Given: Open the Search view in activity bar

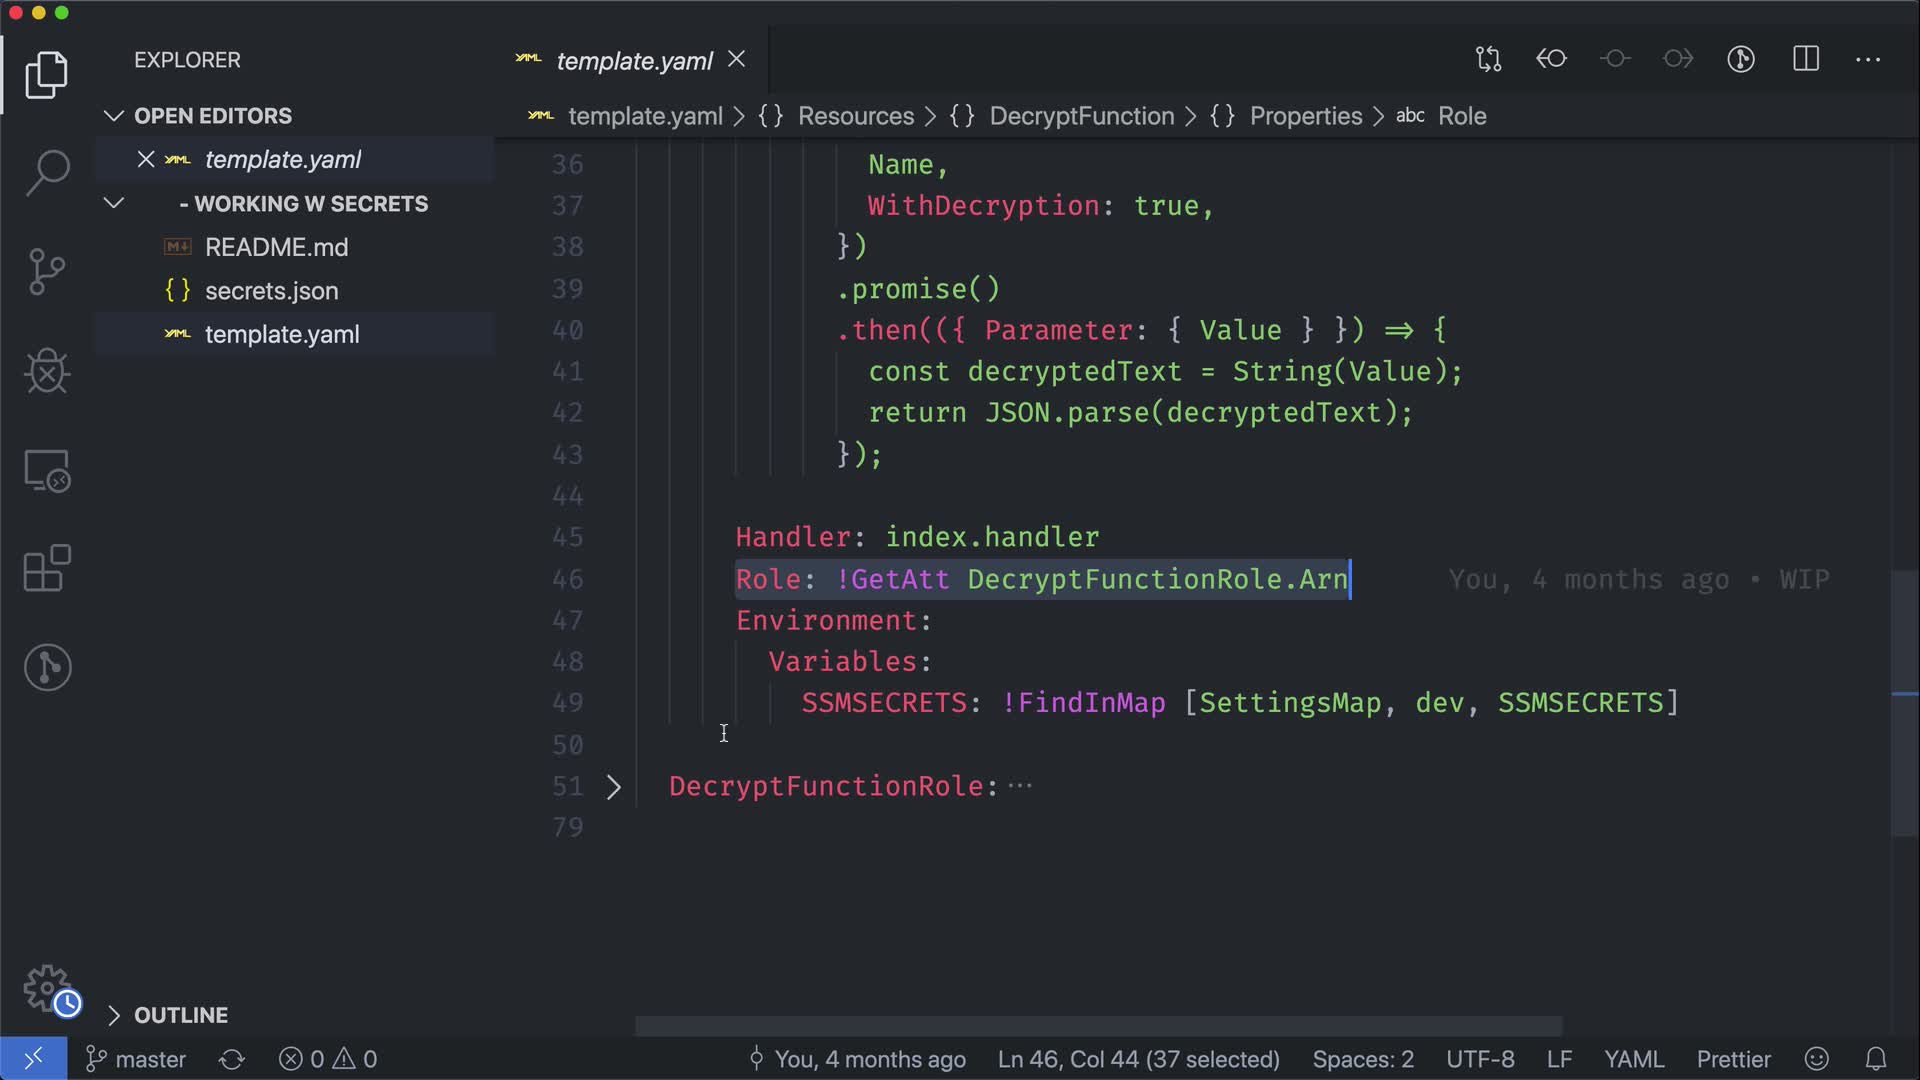Looking at the screenshot, I should tap(47, 172).
